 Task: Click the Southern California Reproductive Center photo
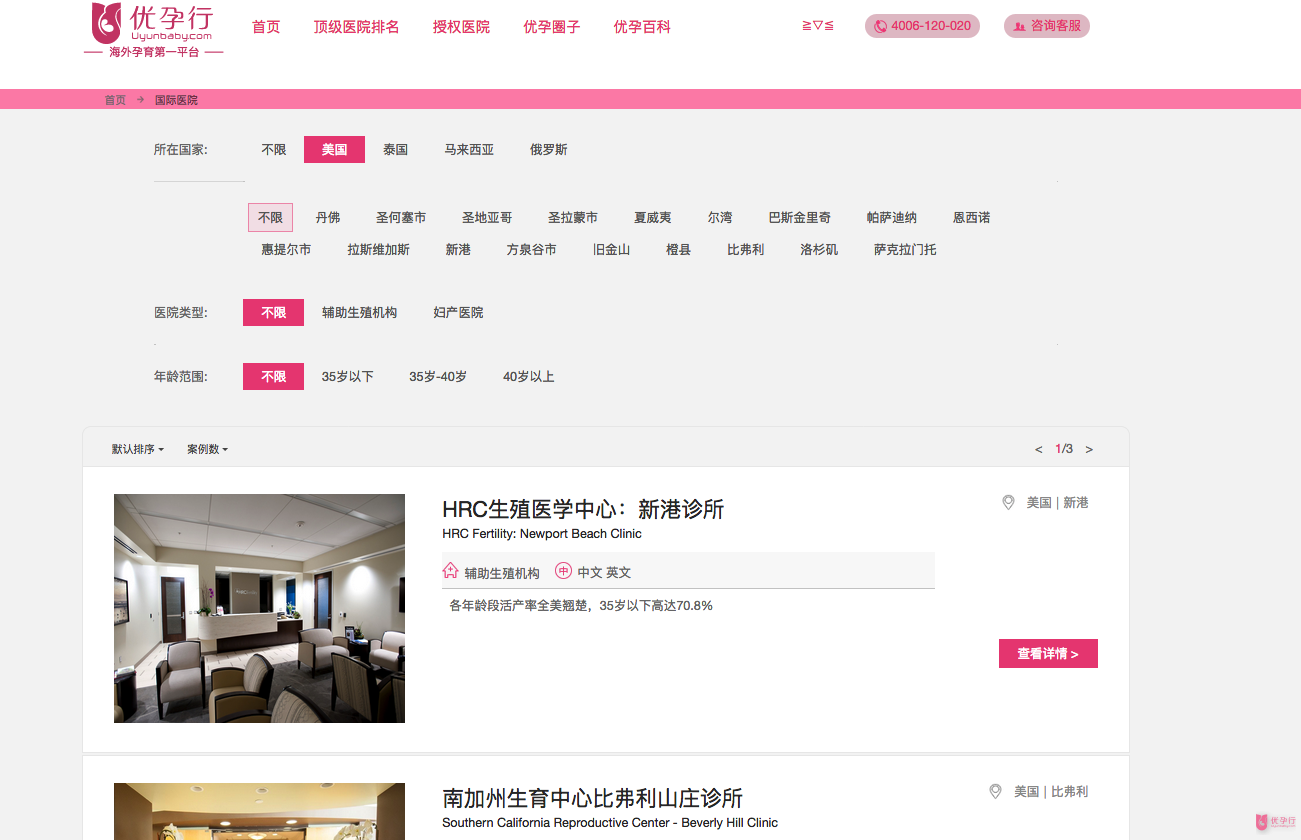click(x=259, y=811)
